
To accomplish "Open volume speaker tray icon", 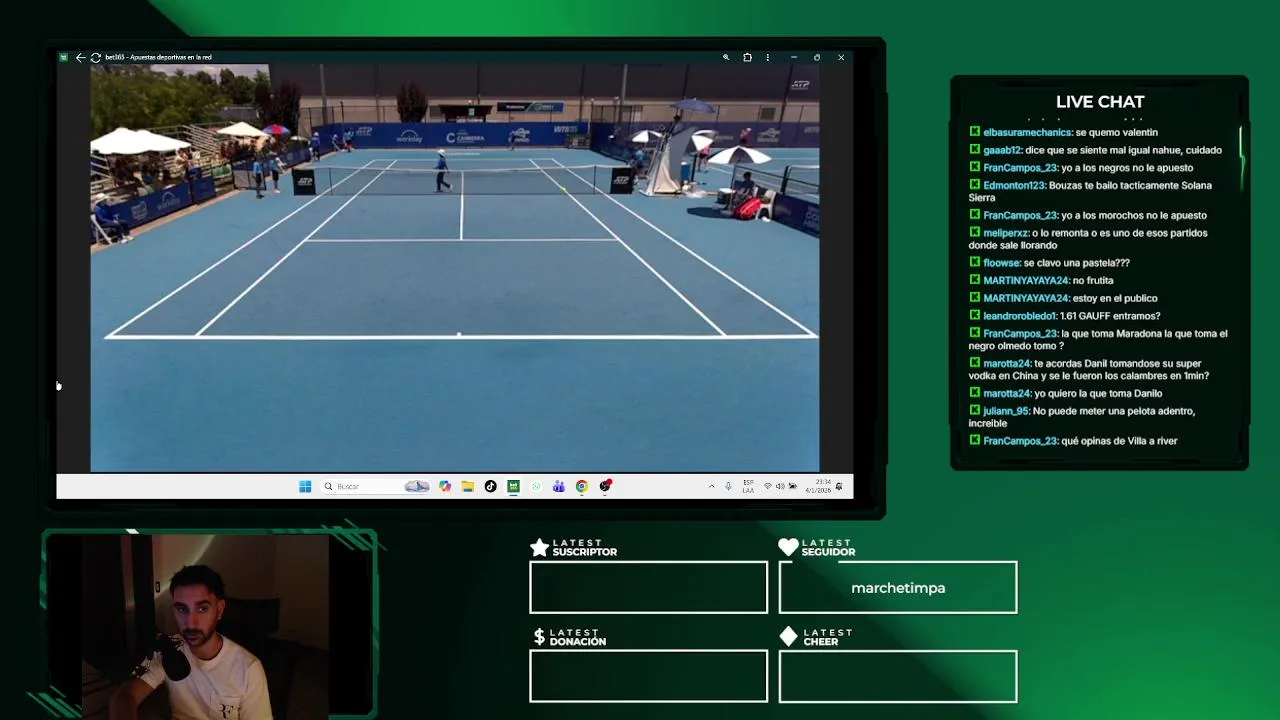I will (x=780, y=486).
